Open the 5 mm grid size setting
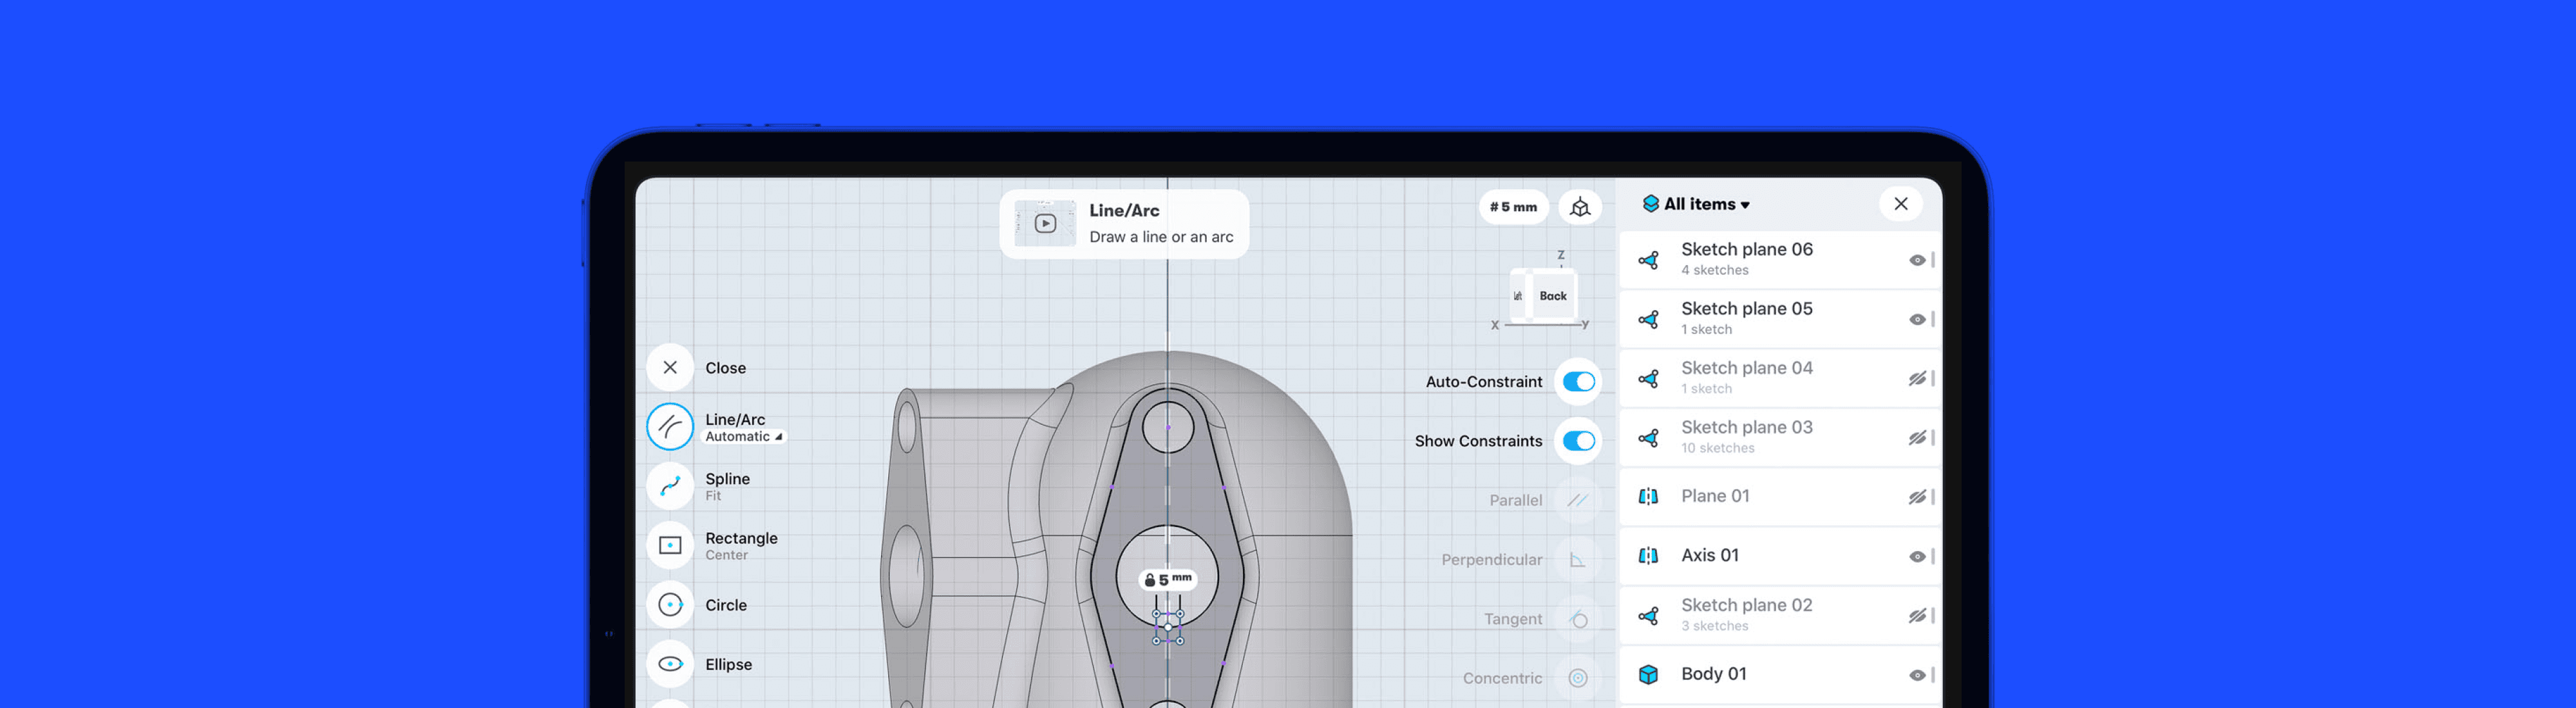Screen dimensions: 2576x708 coord(1513,207)
